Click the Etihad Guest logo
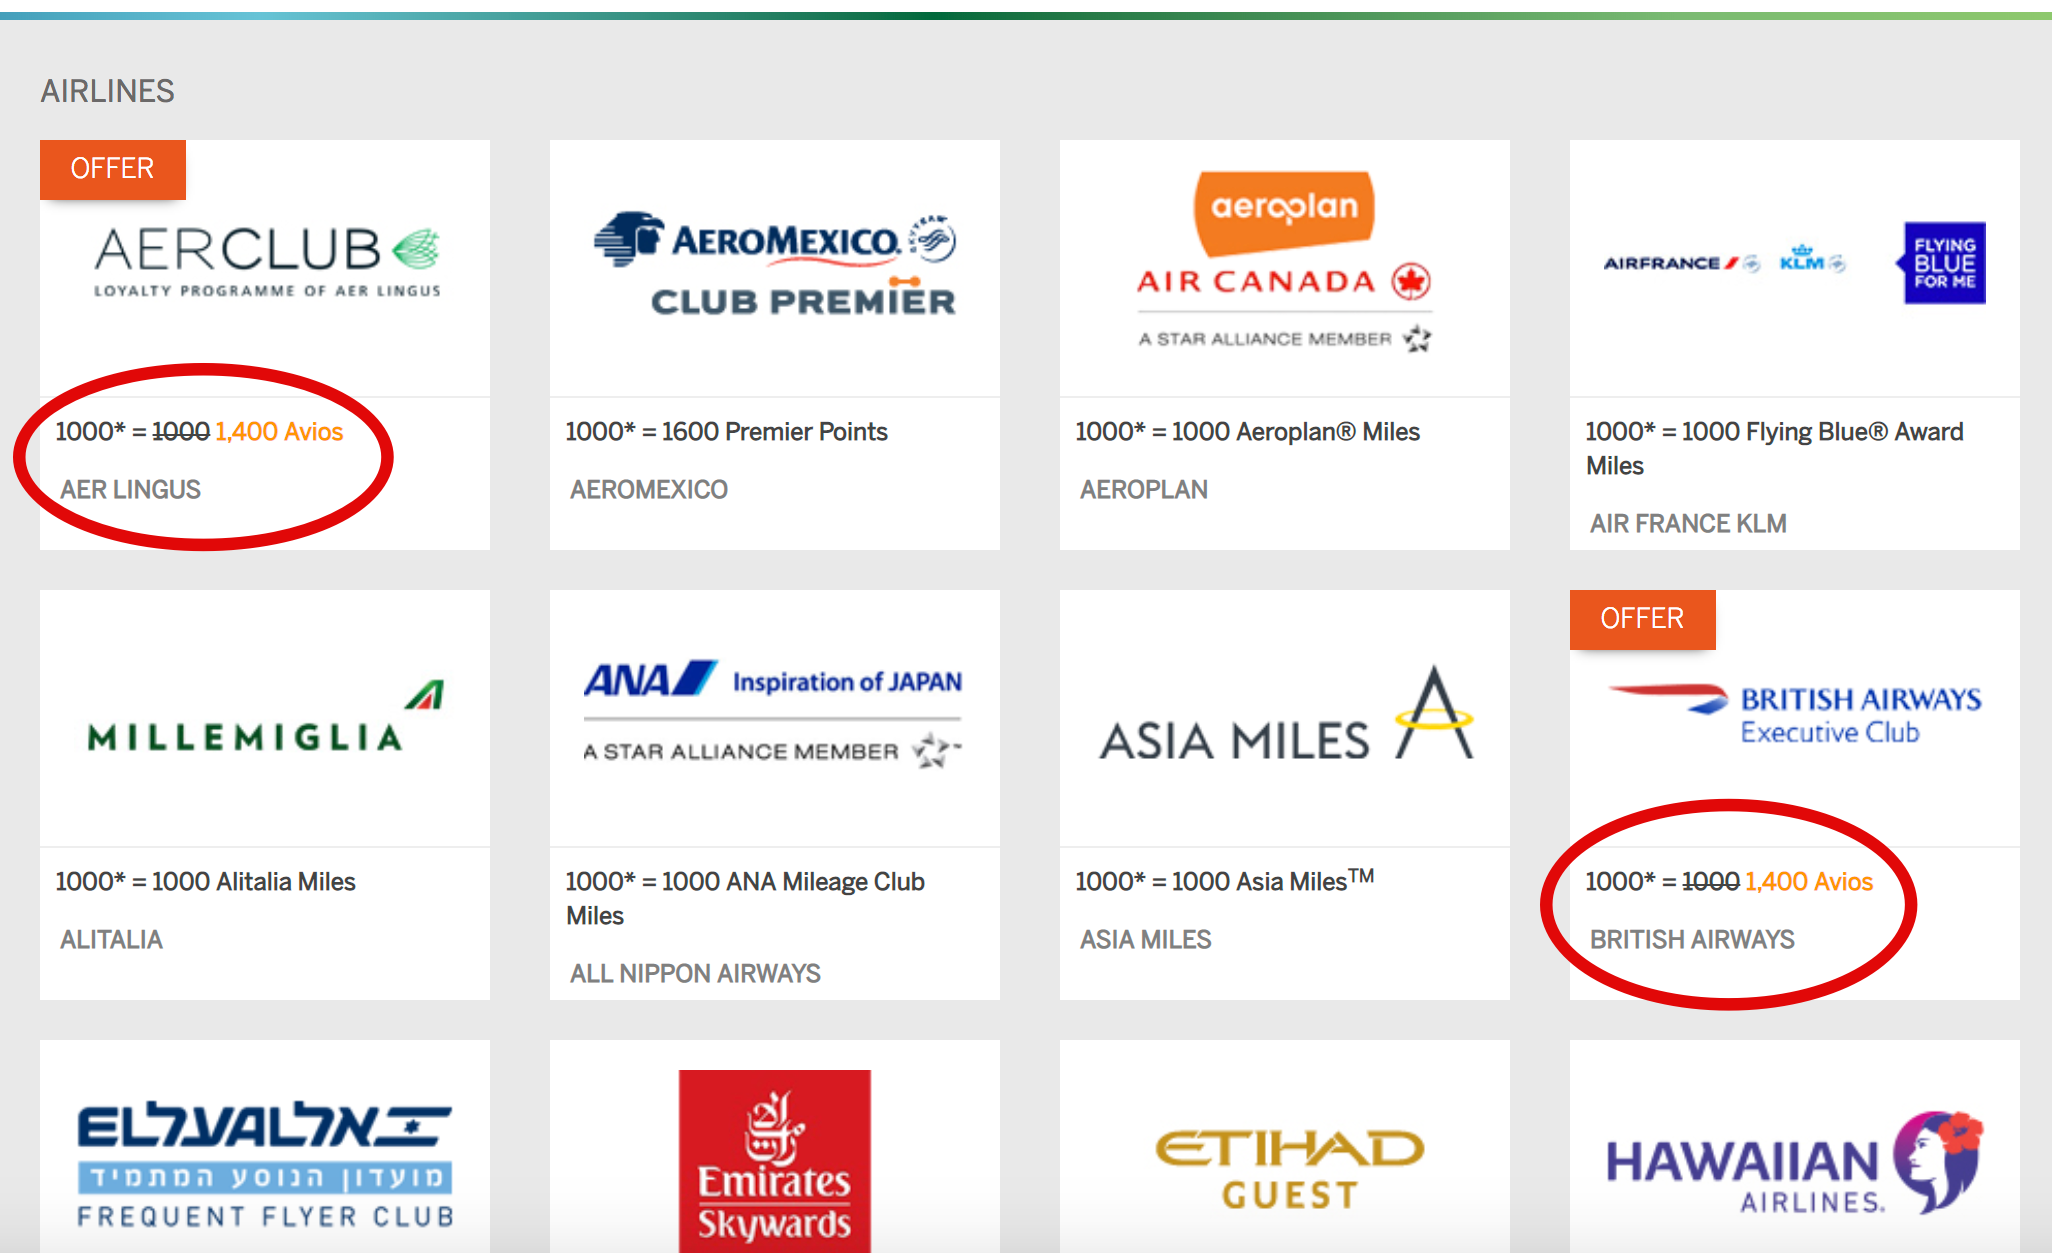Viewport: 2052px width, 1253px height. [x=1290, y=1170]
